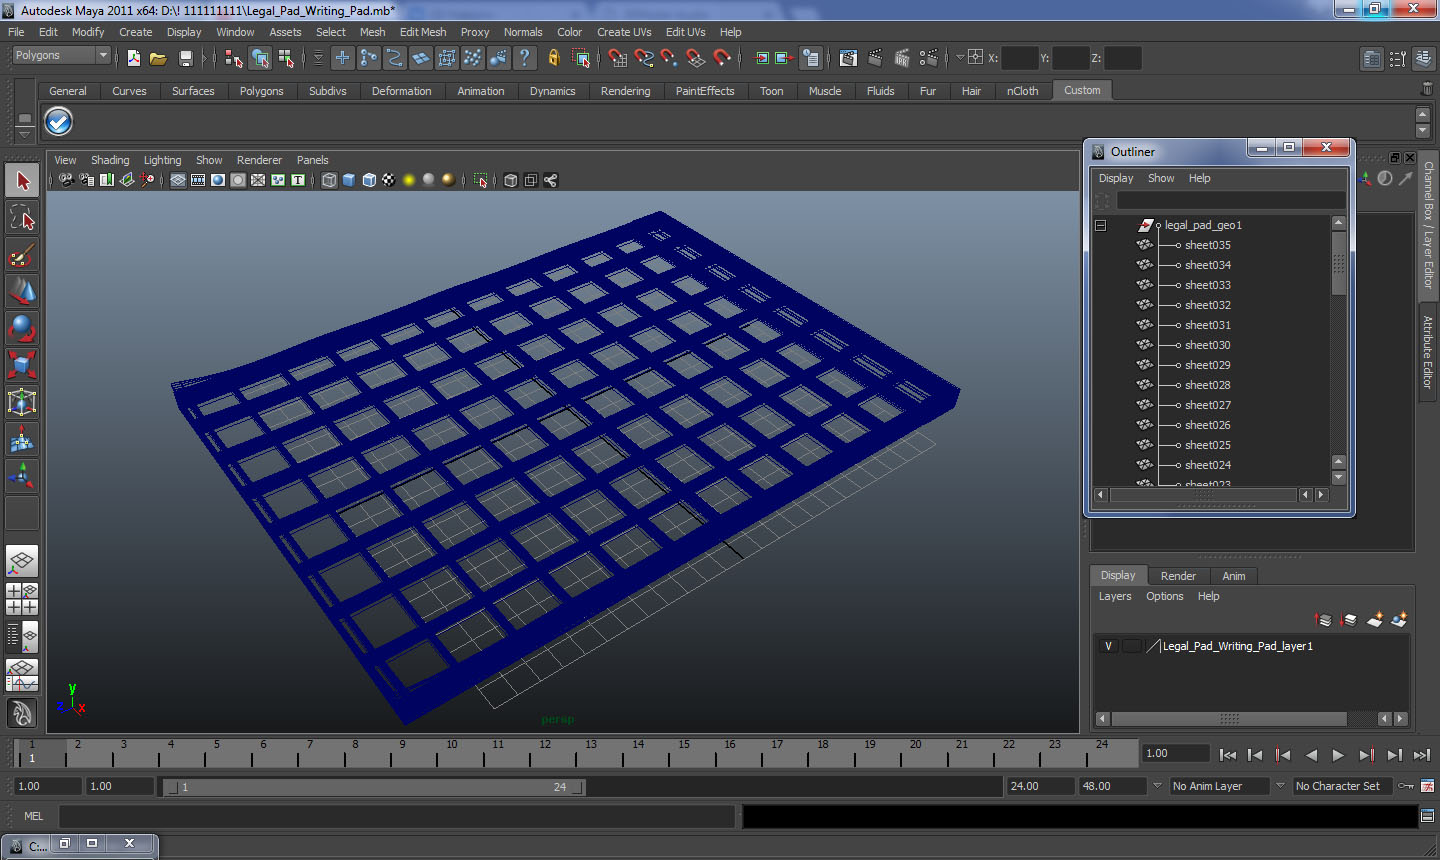The height and width of the screenshot is (860, 1440).
Task: Click frame 12 on the time slider
Action: (545, 752)
